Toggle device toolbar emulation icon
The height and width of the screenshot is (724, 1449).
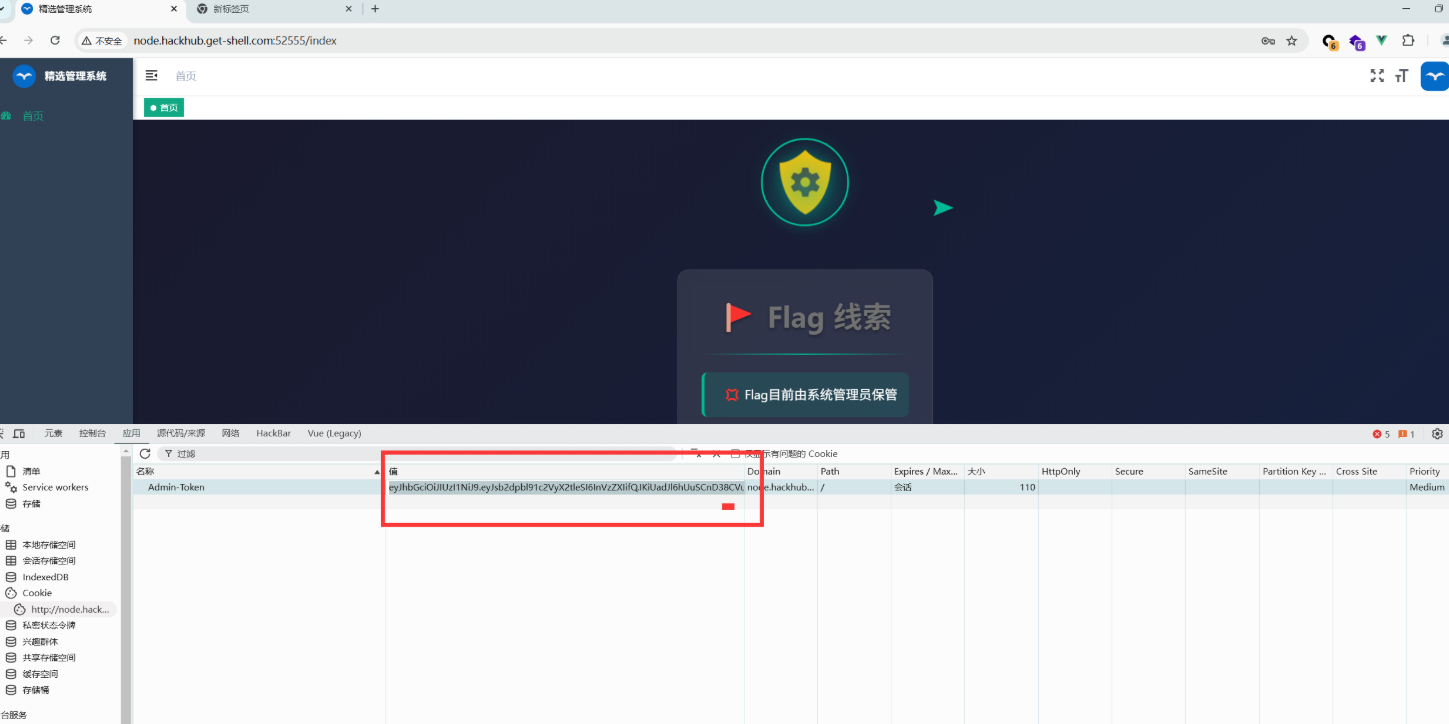[19, 434]
